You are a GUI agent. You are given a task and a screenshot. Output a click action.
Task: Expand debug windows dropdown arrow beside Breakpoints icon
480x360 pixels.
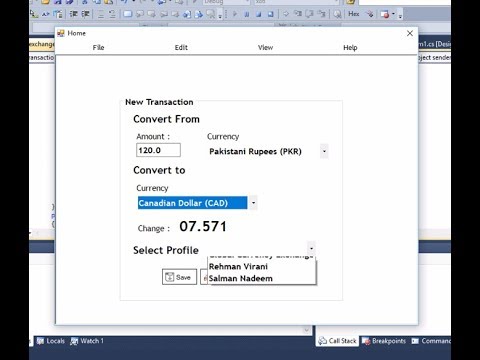click(x=393, y=14)
